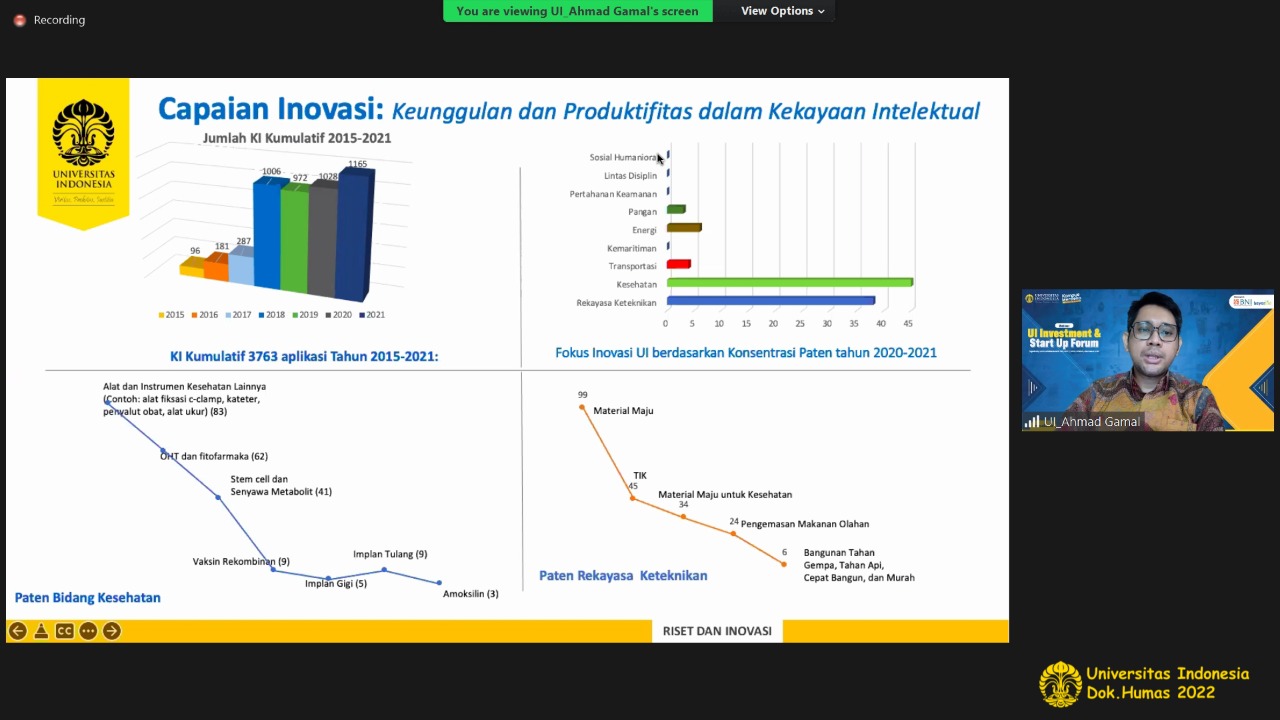The width and height of the screenshot is (1280, 720).
Task: Click the Kesehatan green bar
Action: [789, 283]
